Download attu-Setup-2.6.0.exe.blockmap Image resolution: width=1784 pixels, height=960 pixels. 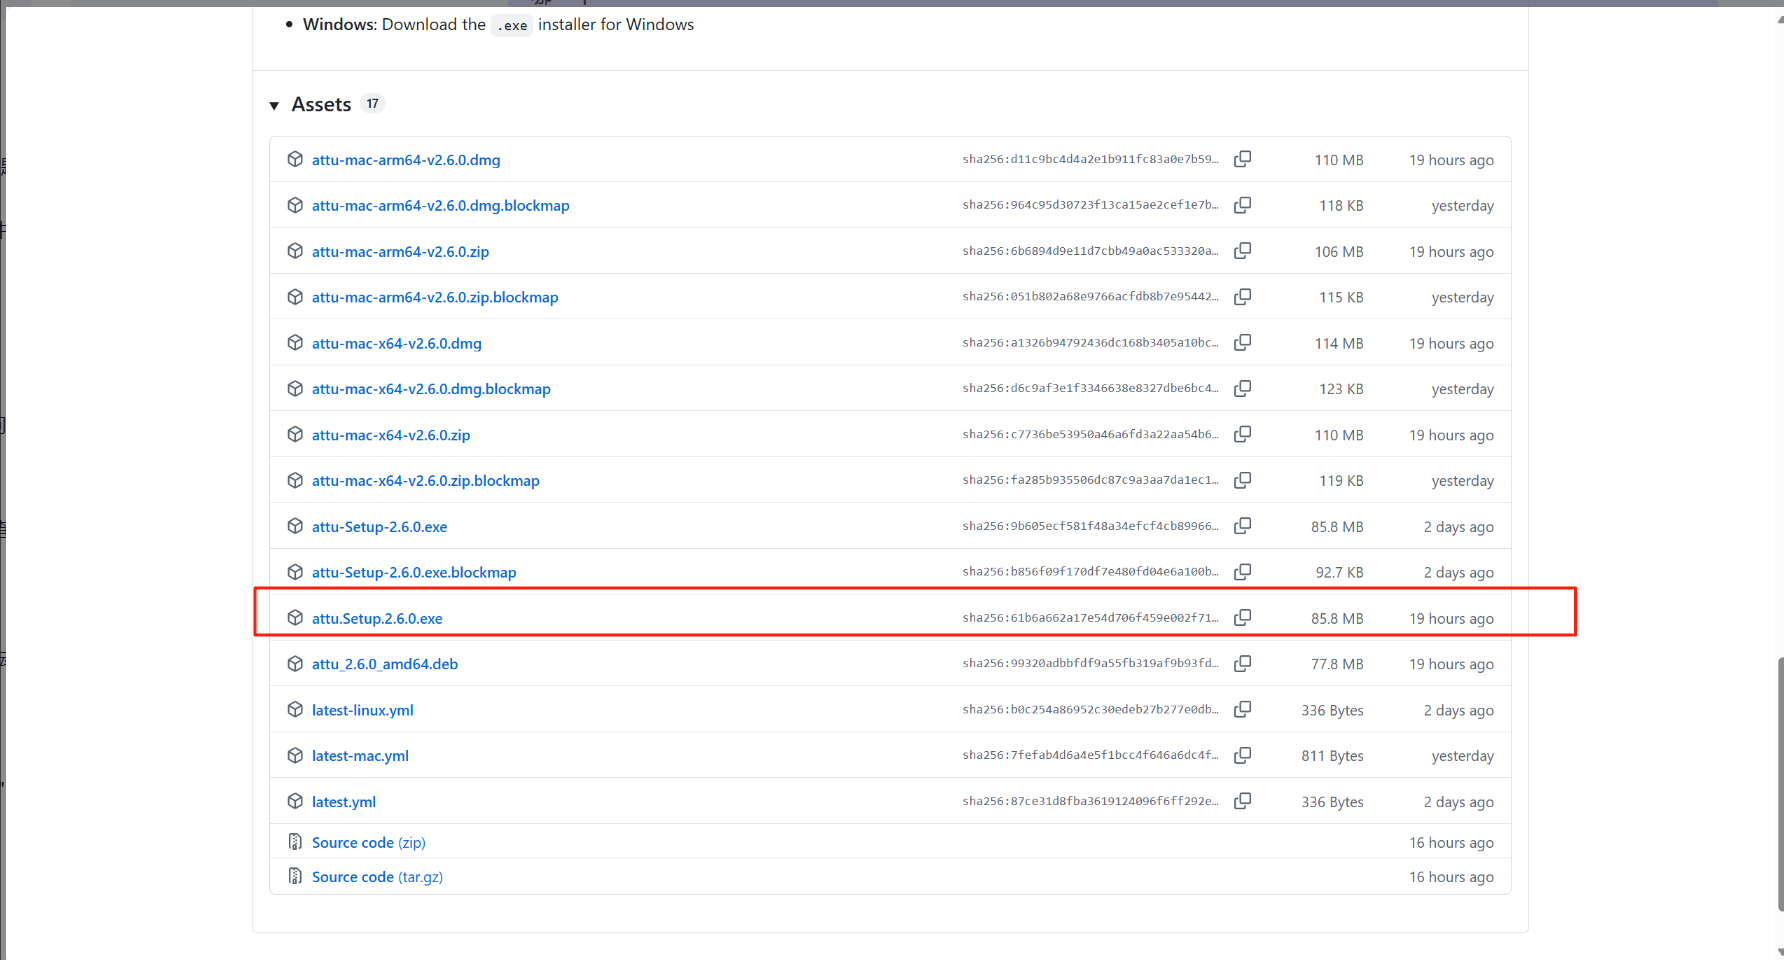pyautogui.click(x=414, y=573)
